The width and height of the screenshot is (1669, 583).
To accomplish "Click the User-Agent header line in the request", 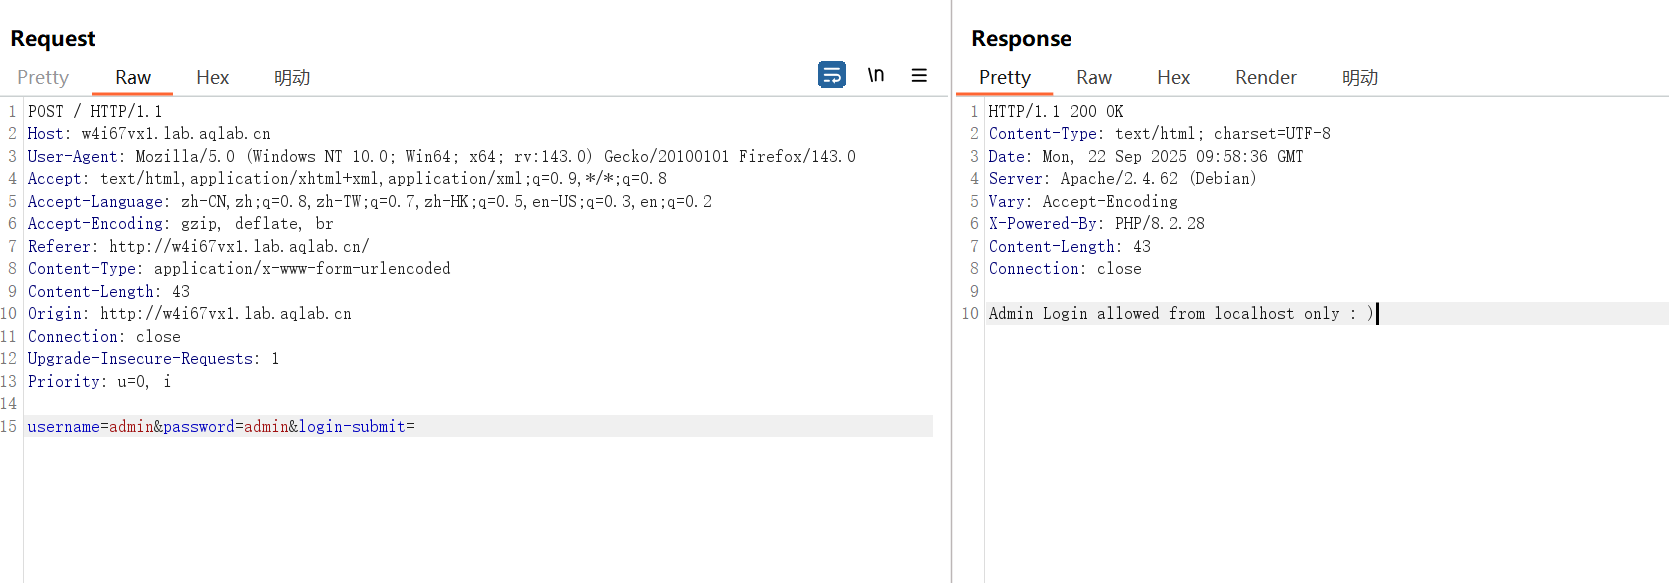I will (x=441, y=157).
